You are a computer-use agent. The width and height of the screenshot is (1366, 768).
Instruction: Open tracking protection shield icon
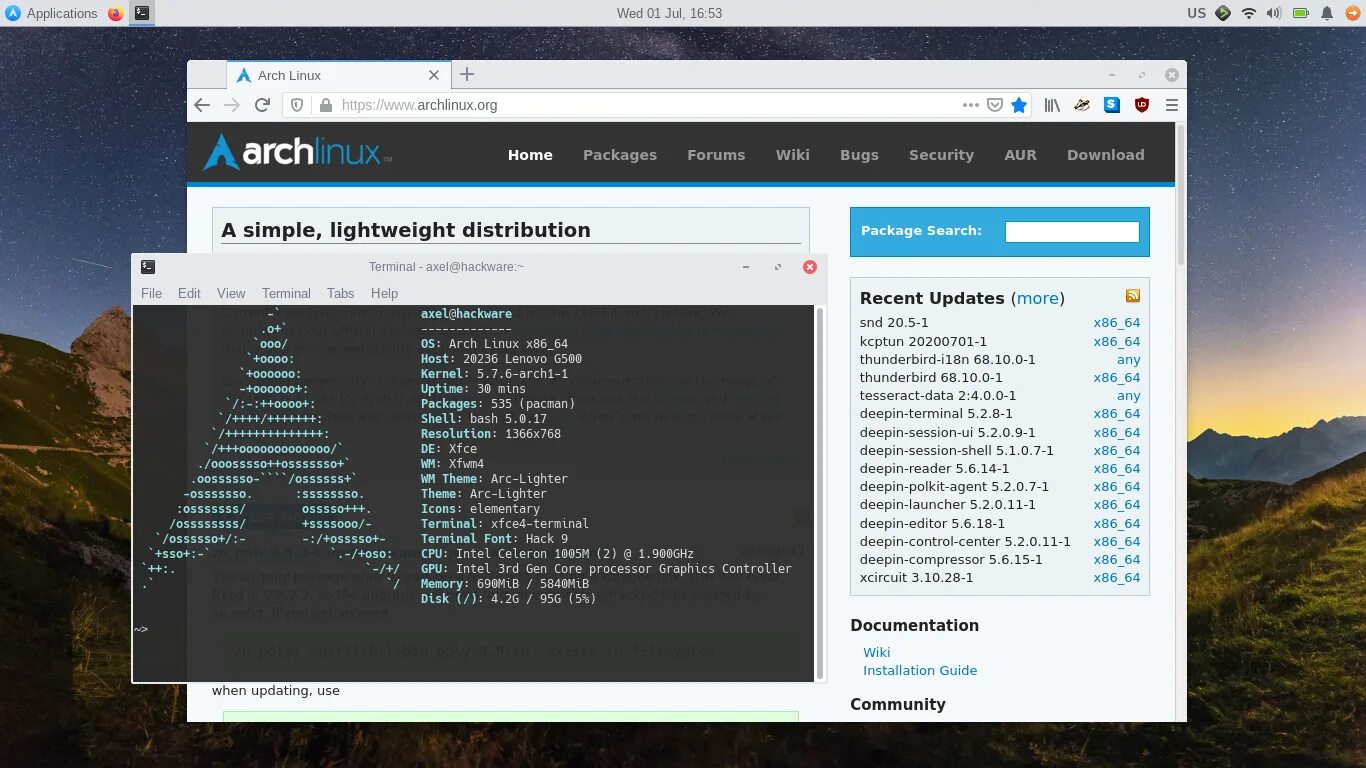click(x=297, y=105)
